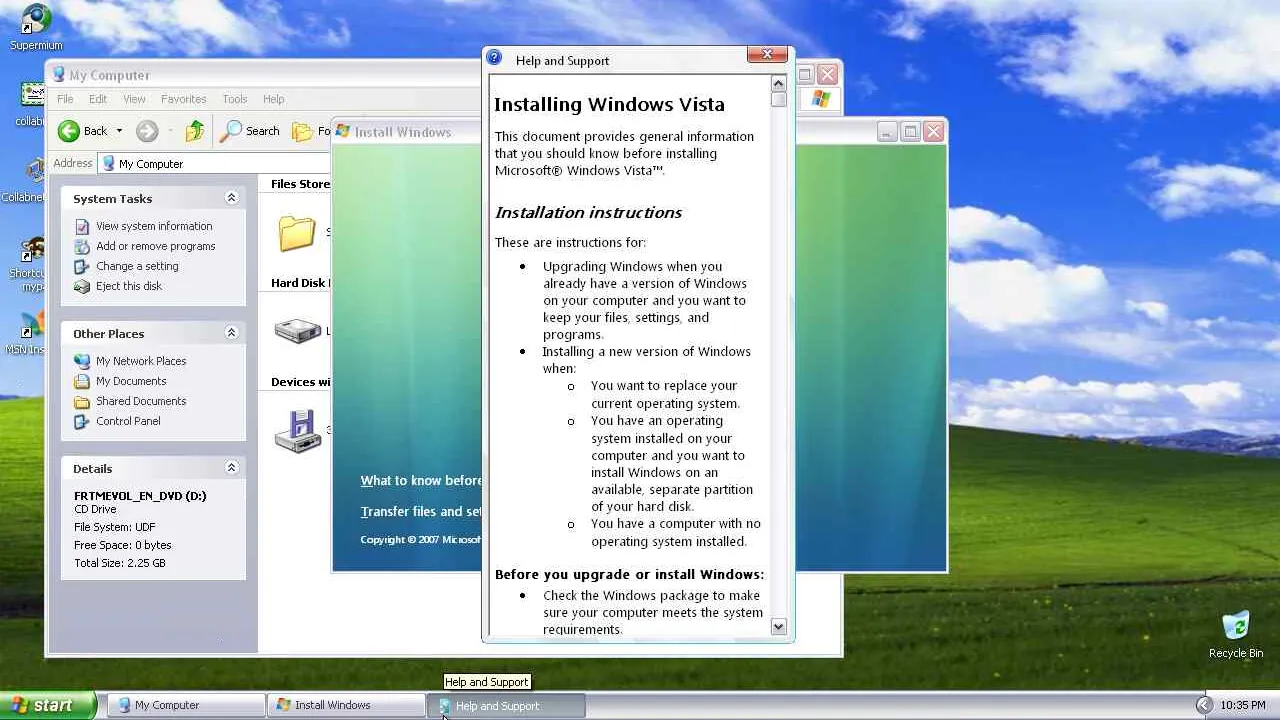The height and width of the screenshot is (720, 1280).
Task: Switch to Install Windows on the taskbar
Action: (347, 705)
